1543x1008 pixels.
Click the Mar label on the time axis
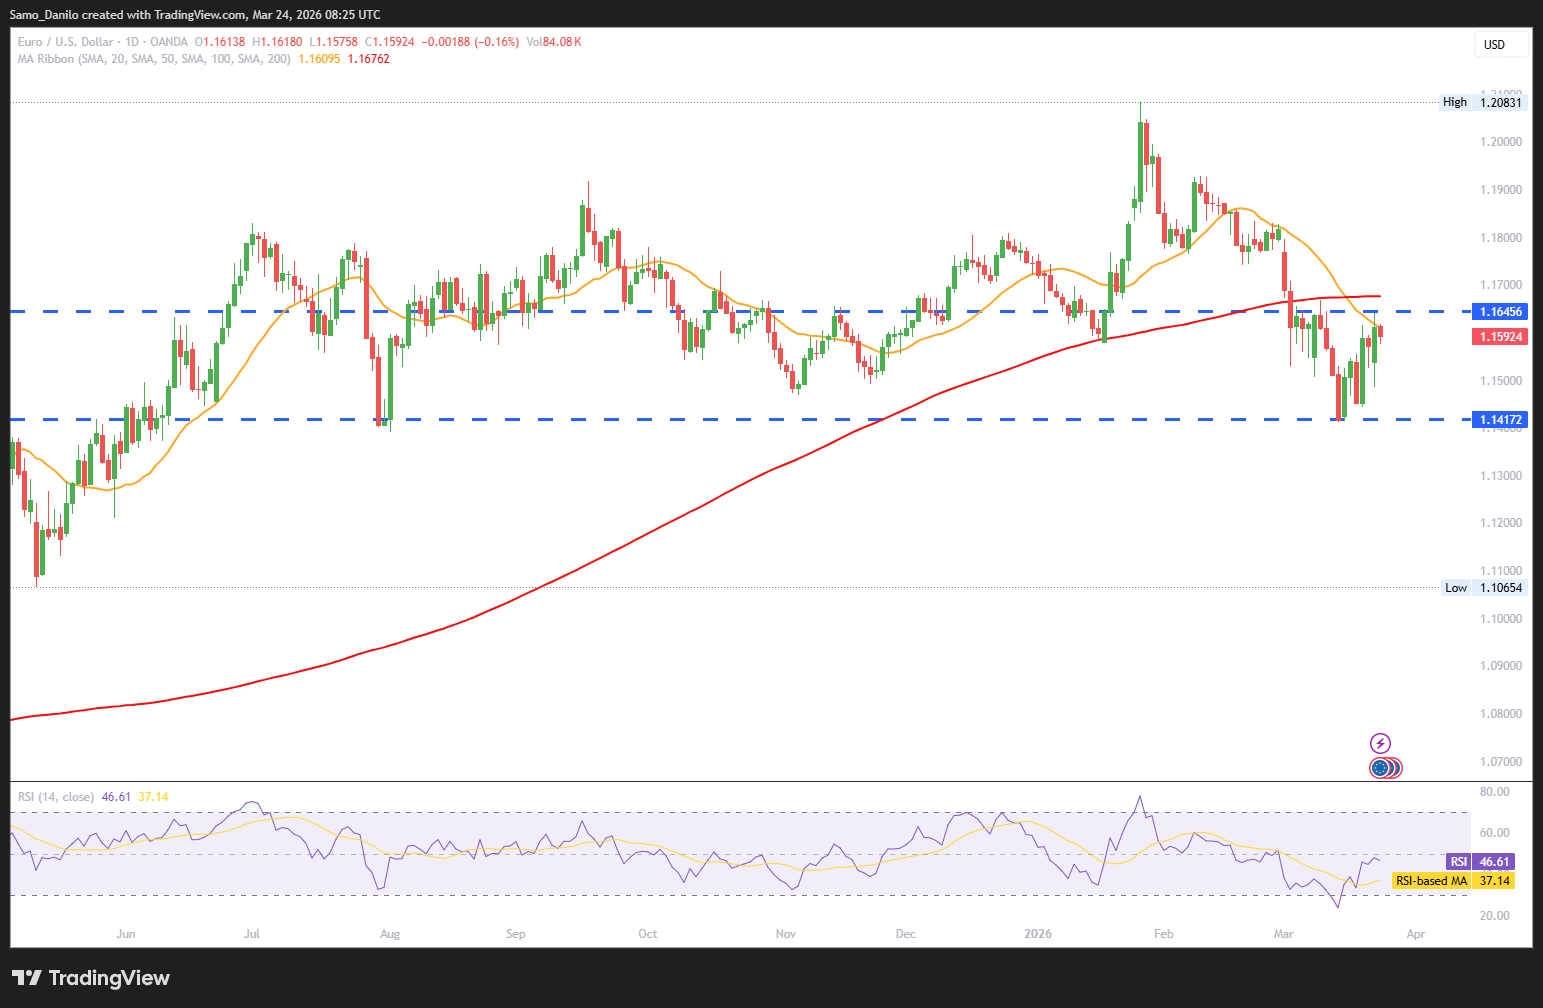click(1283, 934)
